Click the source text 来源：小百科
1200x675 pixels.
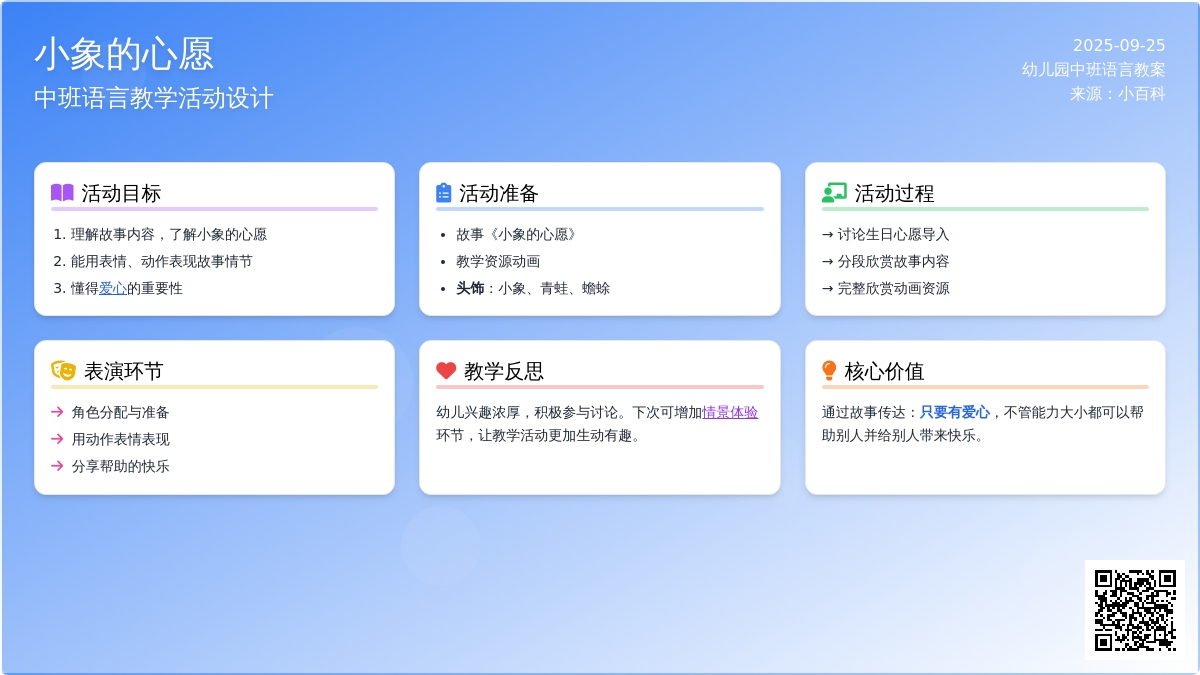click(1117, 93)
